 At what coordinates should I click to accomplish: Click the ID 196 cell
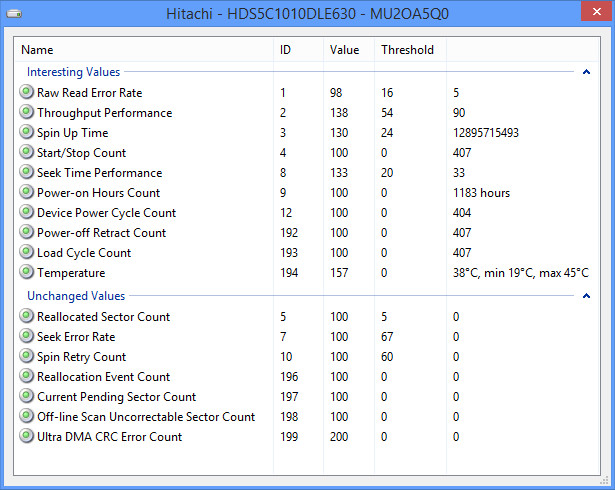pyautogui.click(x=289, y=377)
